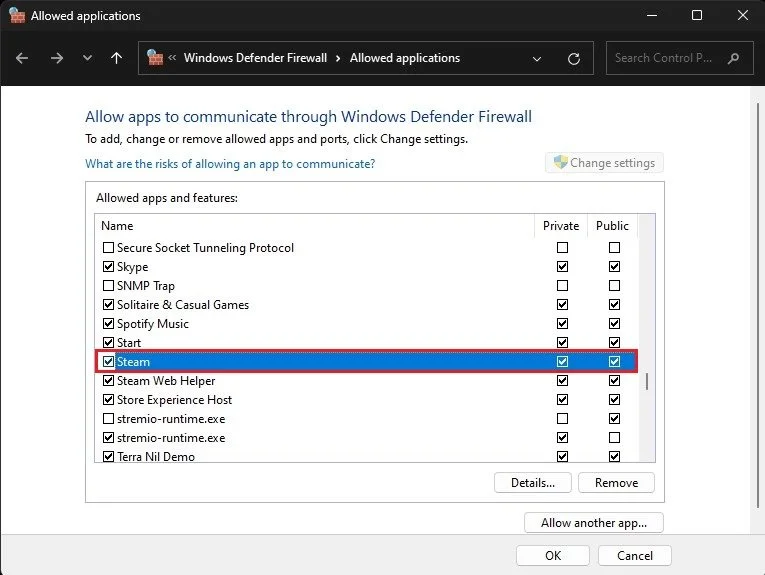
Task: Focus the Search Control Panel field
Action: tap(680, 58)
